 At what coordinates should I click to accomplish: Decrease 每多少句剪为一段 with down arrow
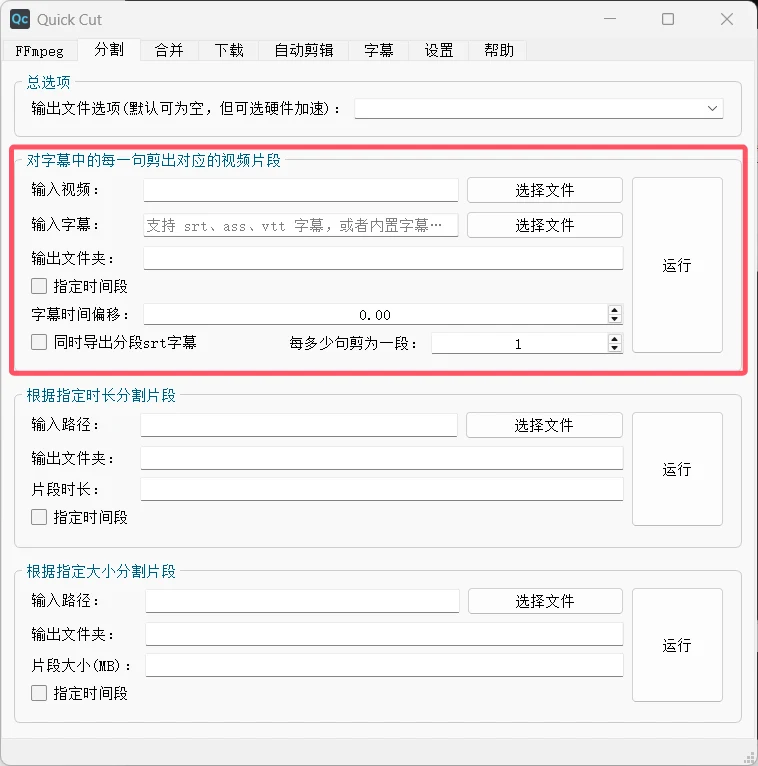coord(615,348)
